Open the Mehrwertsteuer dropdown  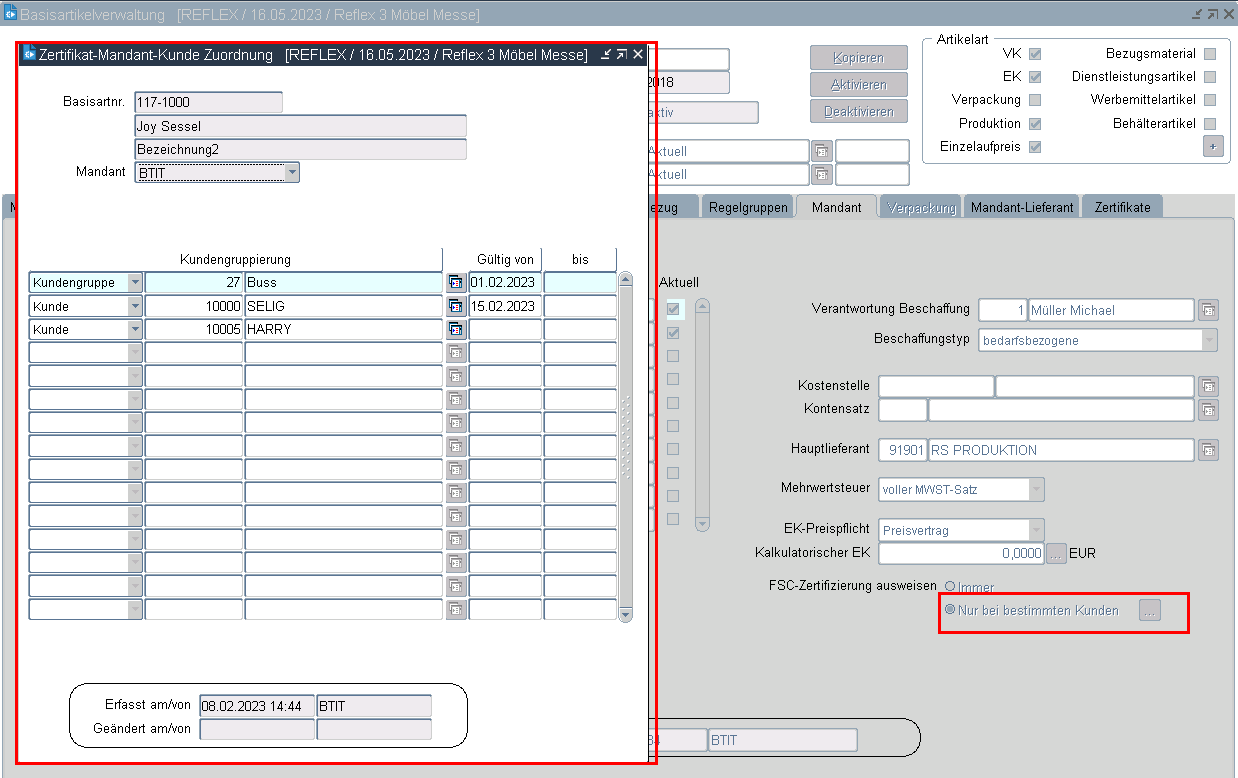1037,489
